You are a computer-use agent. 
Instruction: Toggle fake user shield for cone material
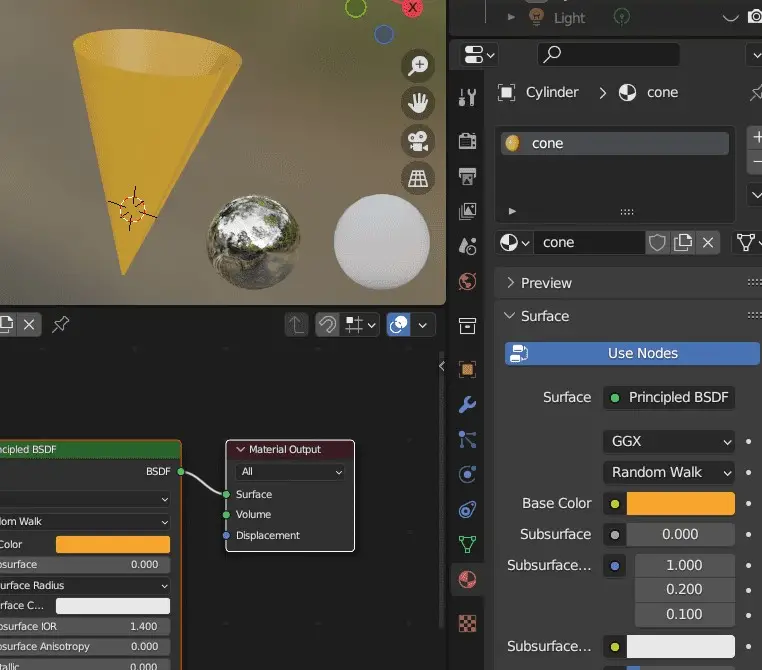click(657, 242)
